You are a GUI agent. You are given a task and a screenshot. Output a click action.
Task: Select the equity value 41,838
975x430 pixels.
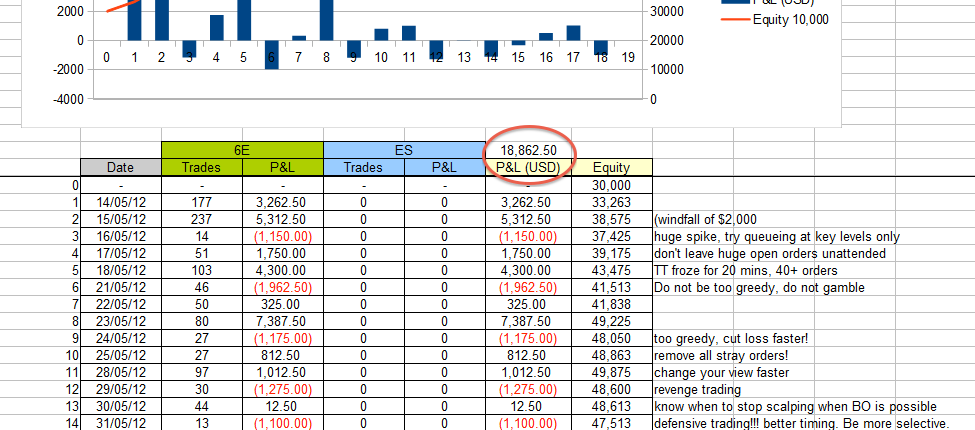(x=611, y=304)
